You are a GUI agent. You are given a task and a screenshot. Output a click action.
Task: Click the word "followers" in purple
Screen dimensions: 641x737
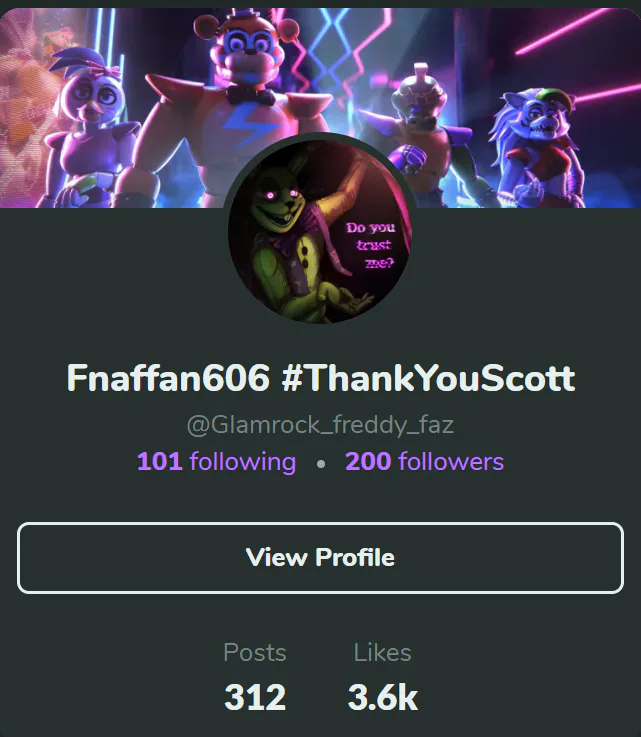451,462
